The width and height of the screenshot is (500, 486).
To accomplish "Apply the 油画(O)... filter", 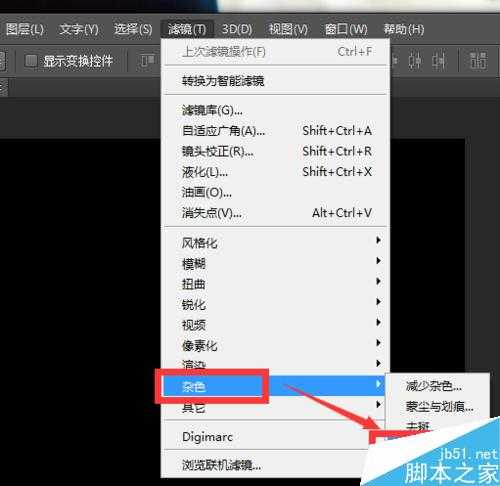I will click(x=275, y=192).
